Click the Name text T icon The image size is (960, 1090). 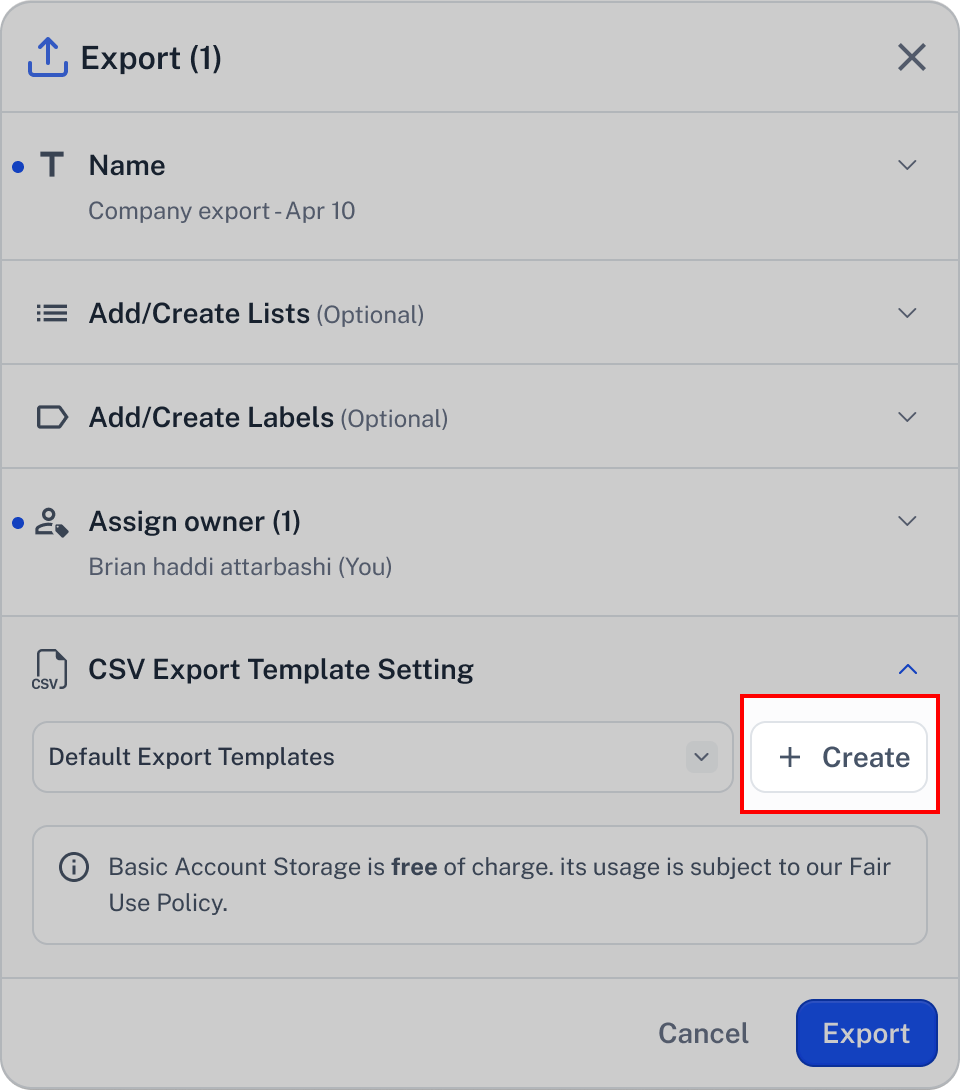pos(52,165)
